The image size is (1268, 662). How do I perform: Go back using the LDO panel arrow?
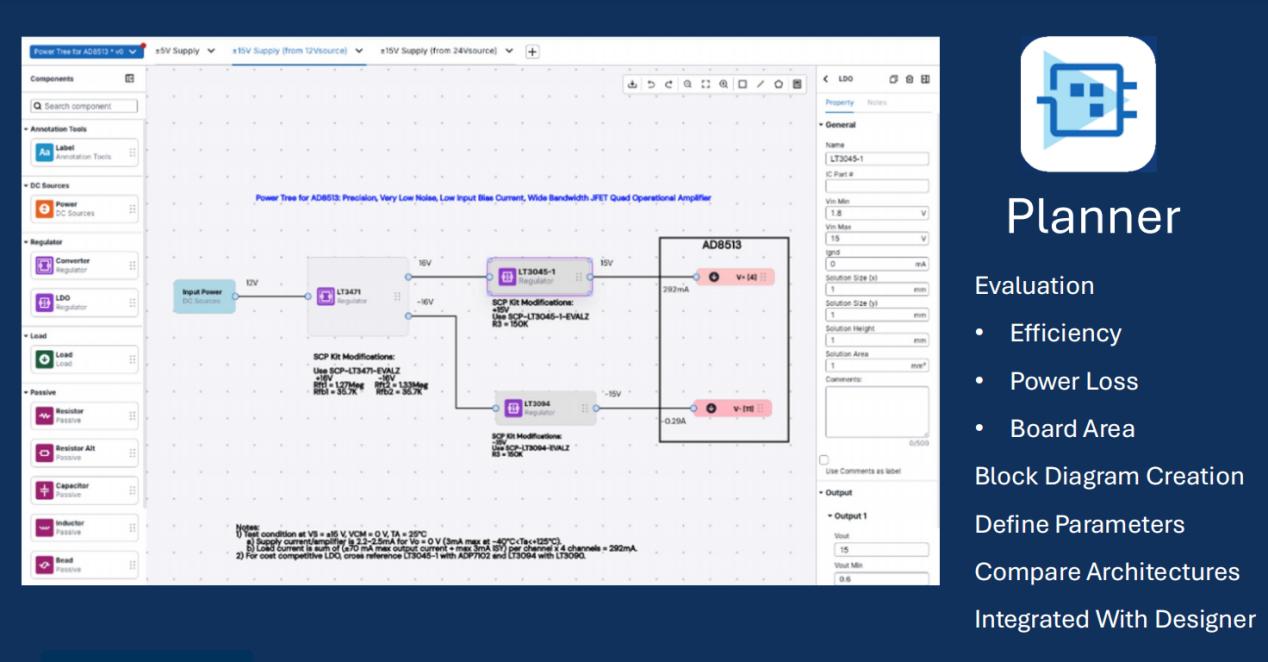(x=826, y=79)
